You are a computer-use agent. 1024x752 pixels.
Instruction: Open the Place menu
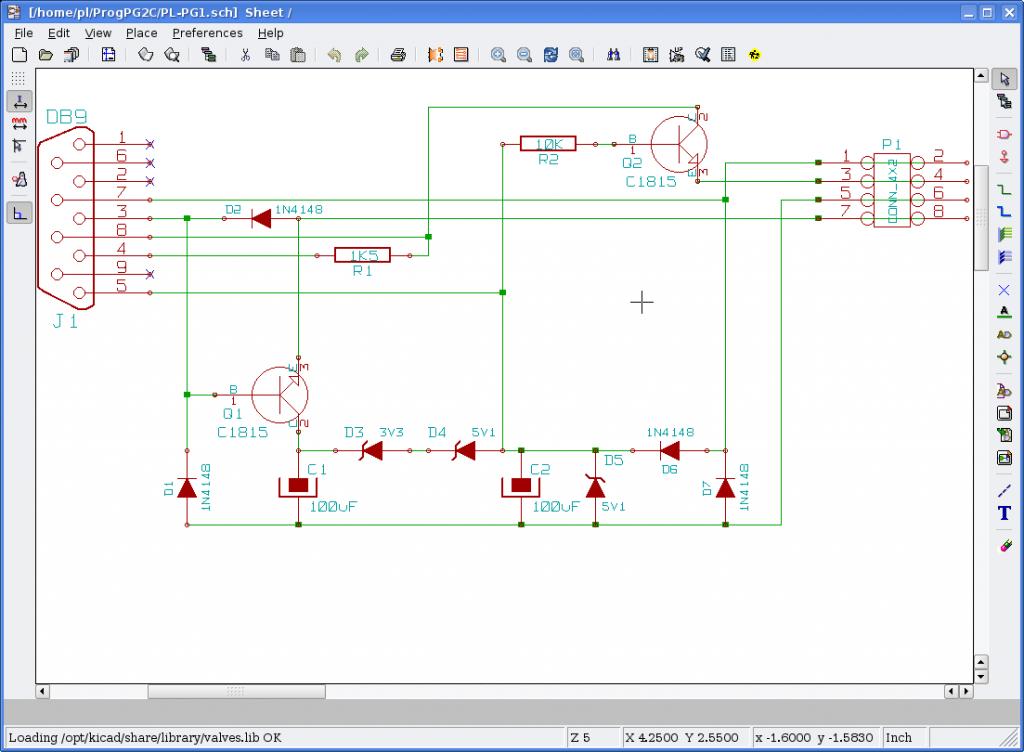(x=141, y=33)
